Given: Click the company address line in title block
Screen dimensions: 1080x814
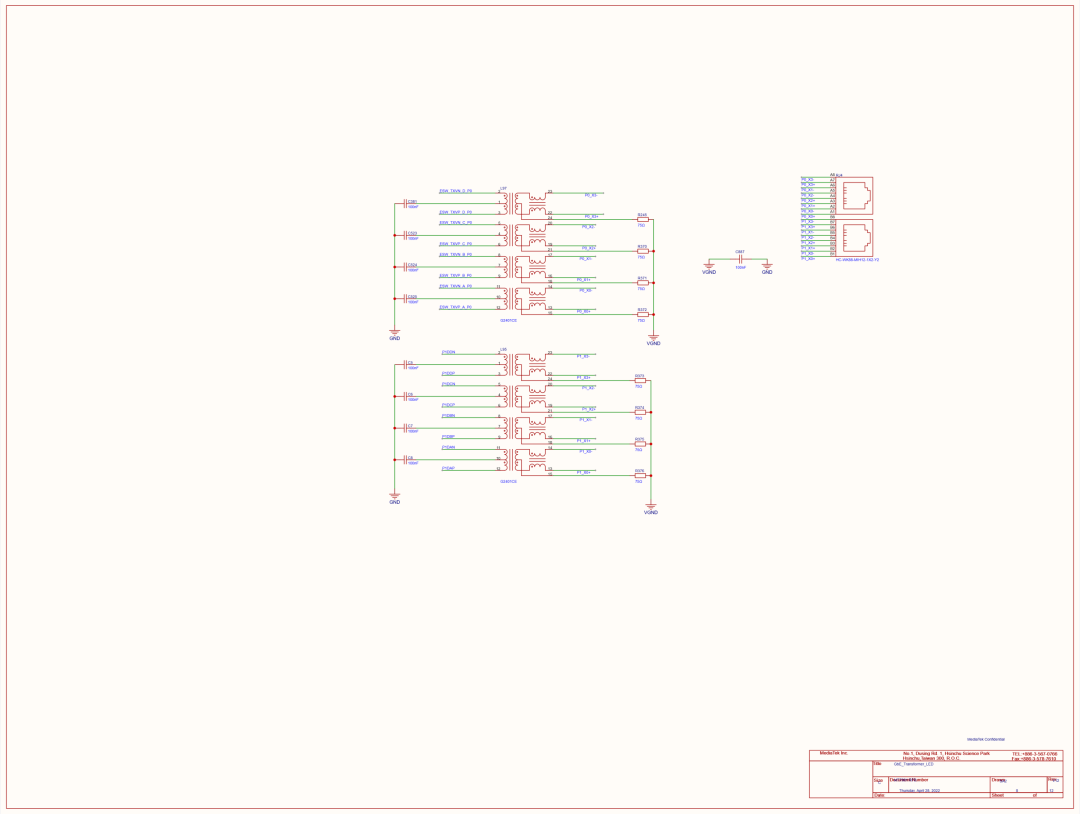Looking at the screenshot, I should pyautogui.click(x=946, y=755).
